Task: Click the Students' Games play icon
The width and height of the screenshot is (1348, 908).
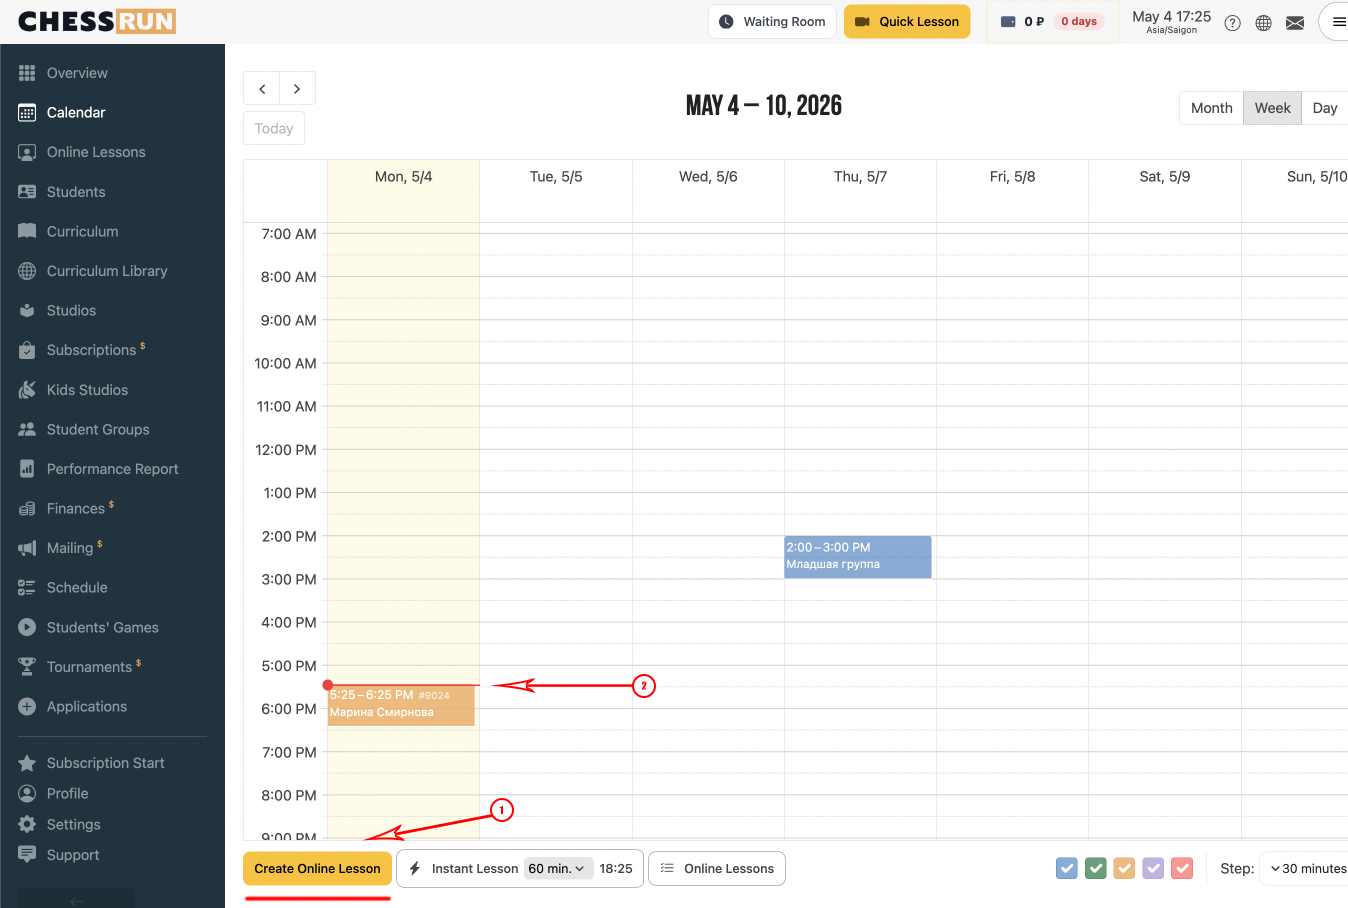Action: (27, 628)
